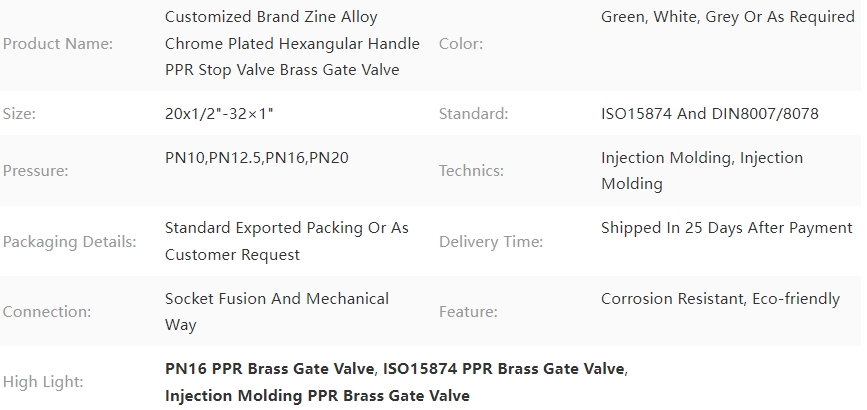Viewport: 867px width, 410px height.
Task: Click the Green, White, Grey color value
Action: 728,17
